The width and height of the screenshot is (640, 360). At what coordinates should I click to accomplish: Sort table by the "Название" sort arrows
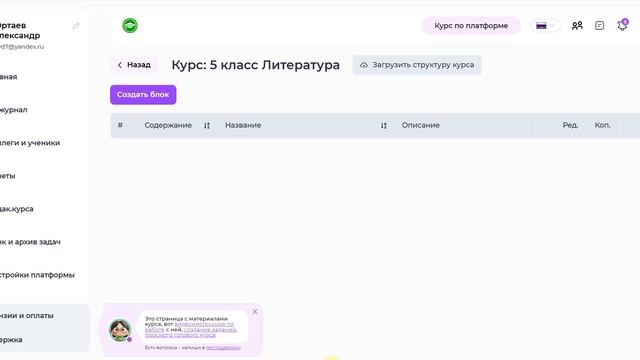384,126
